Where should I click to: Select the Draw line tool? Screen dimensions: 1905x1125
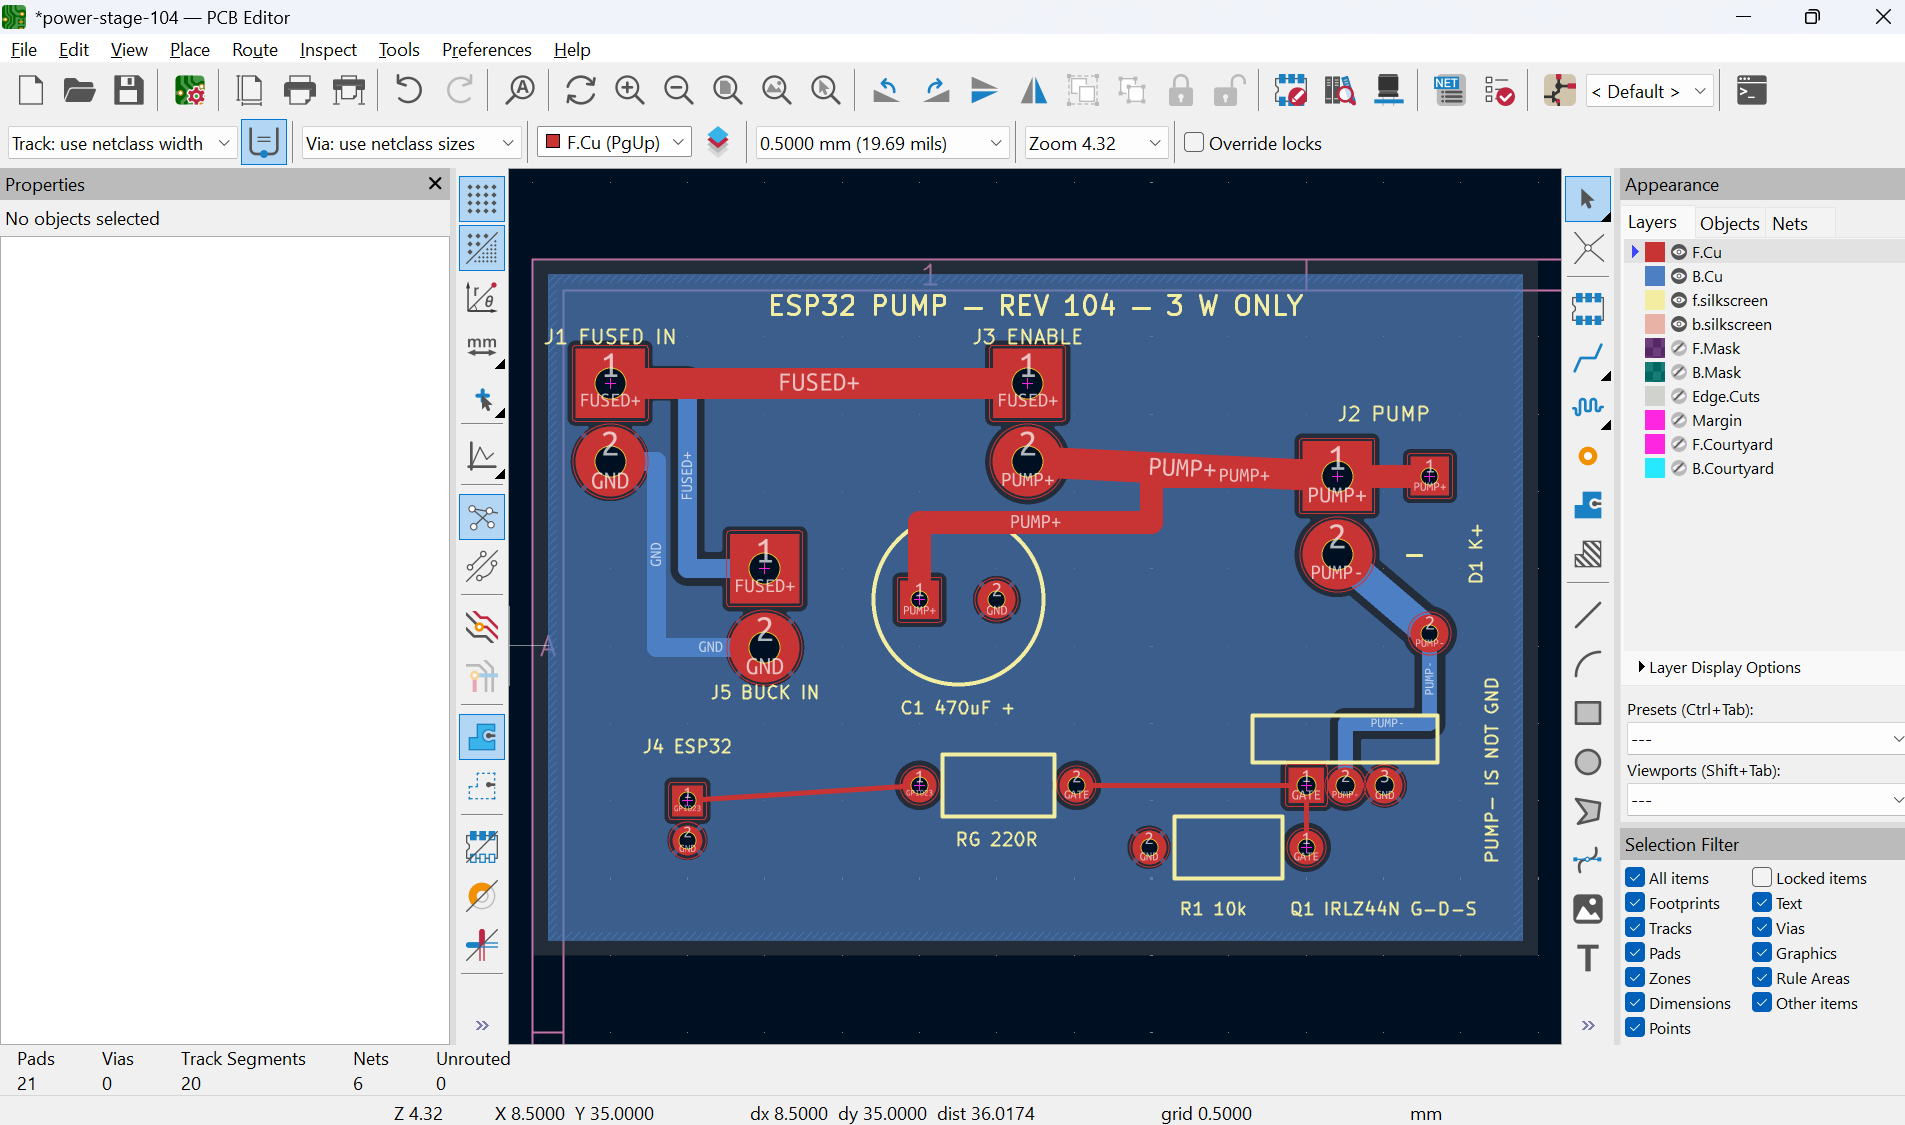(1588, 614)
